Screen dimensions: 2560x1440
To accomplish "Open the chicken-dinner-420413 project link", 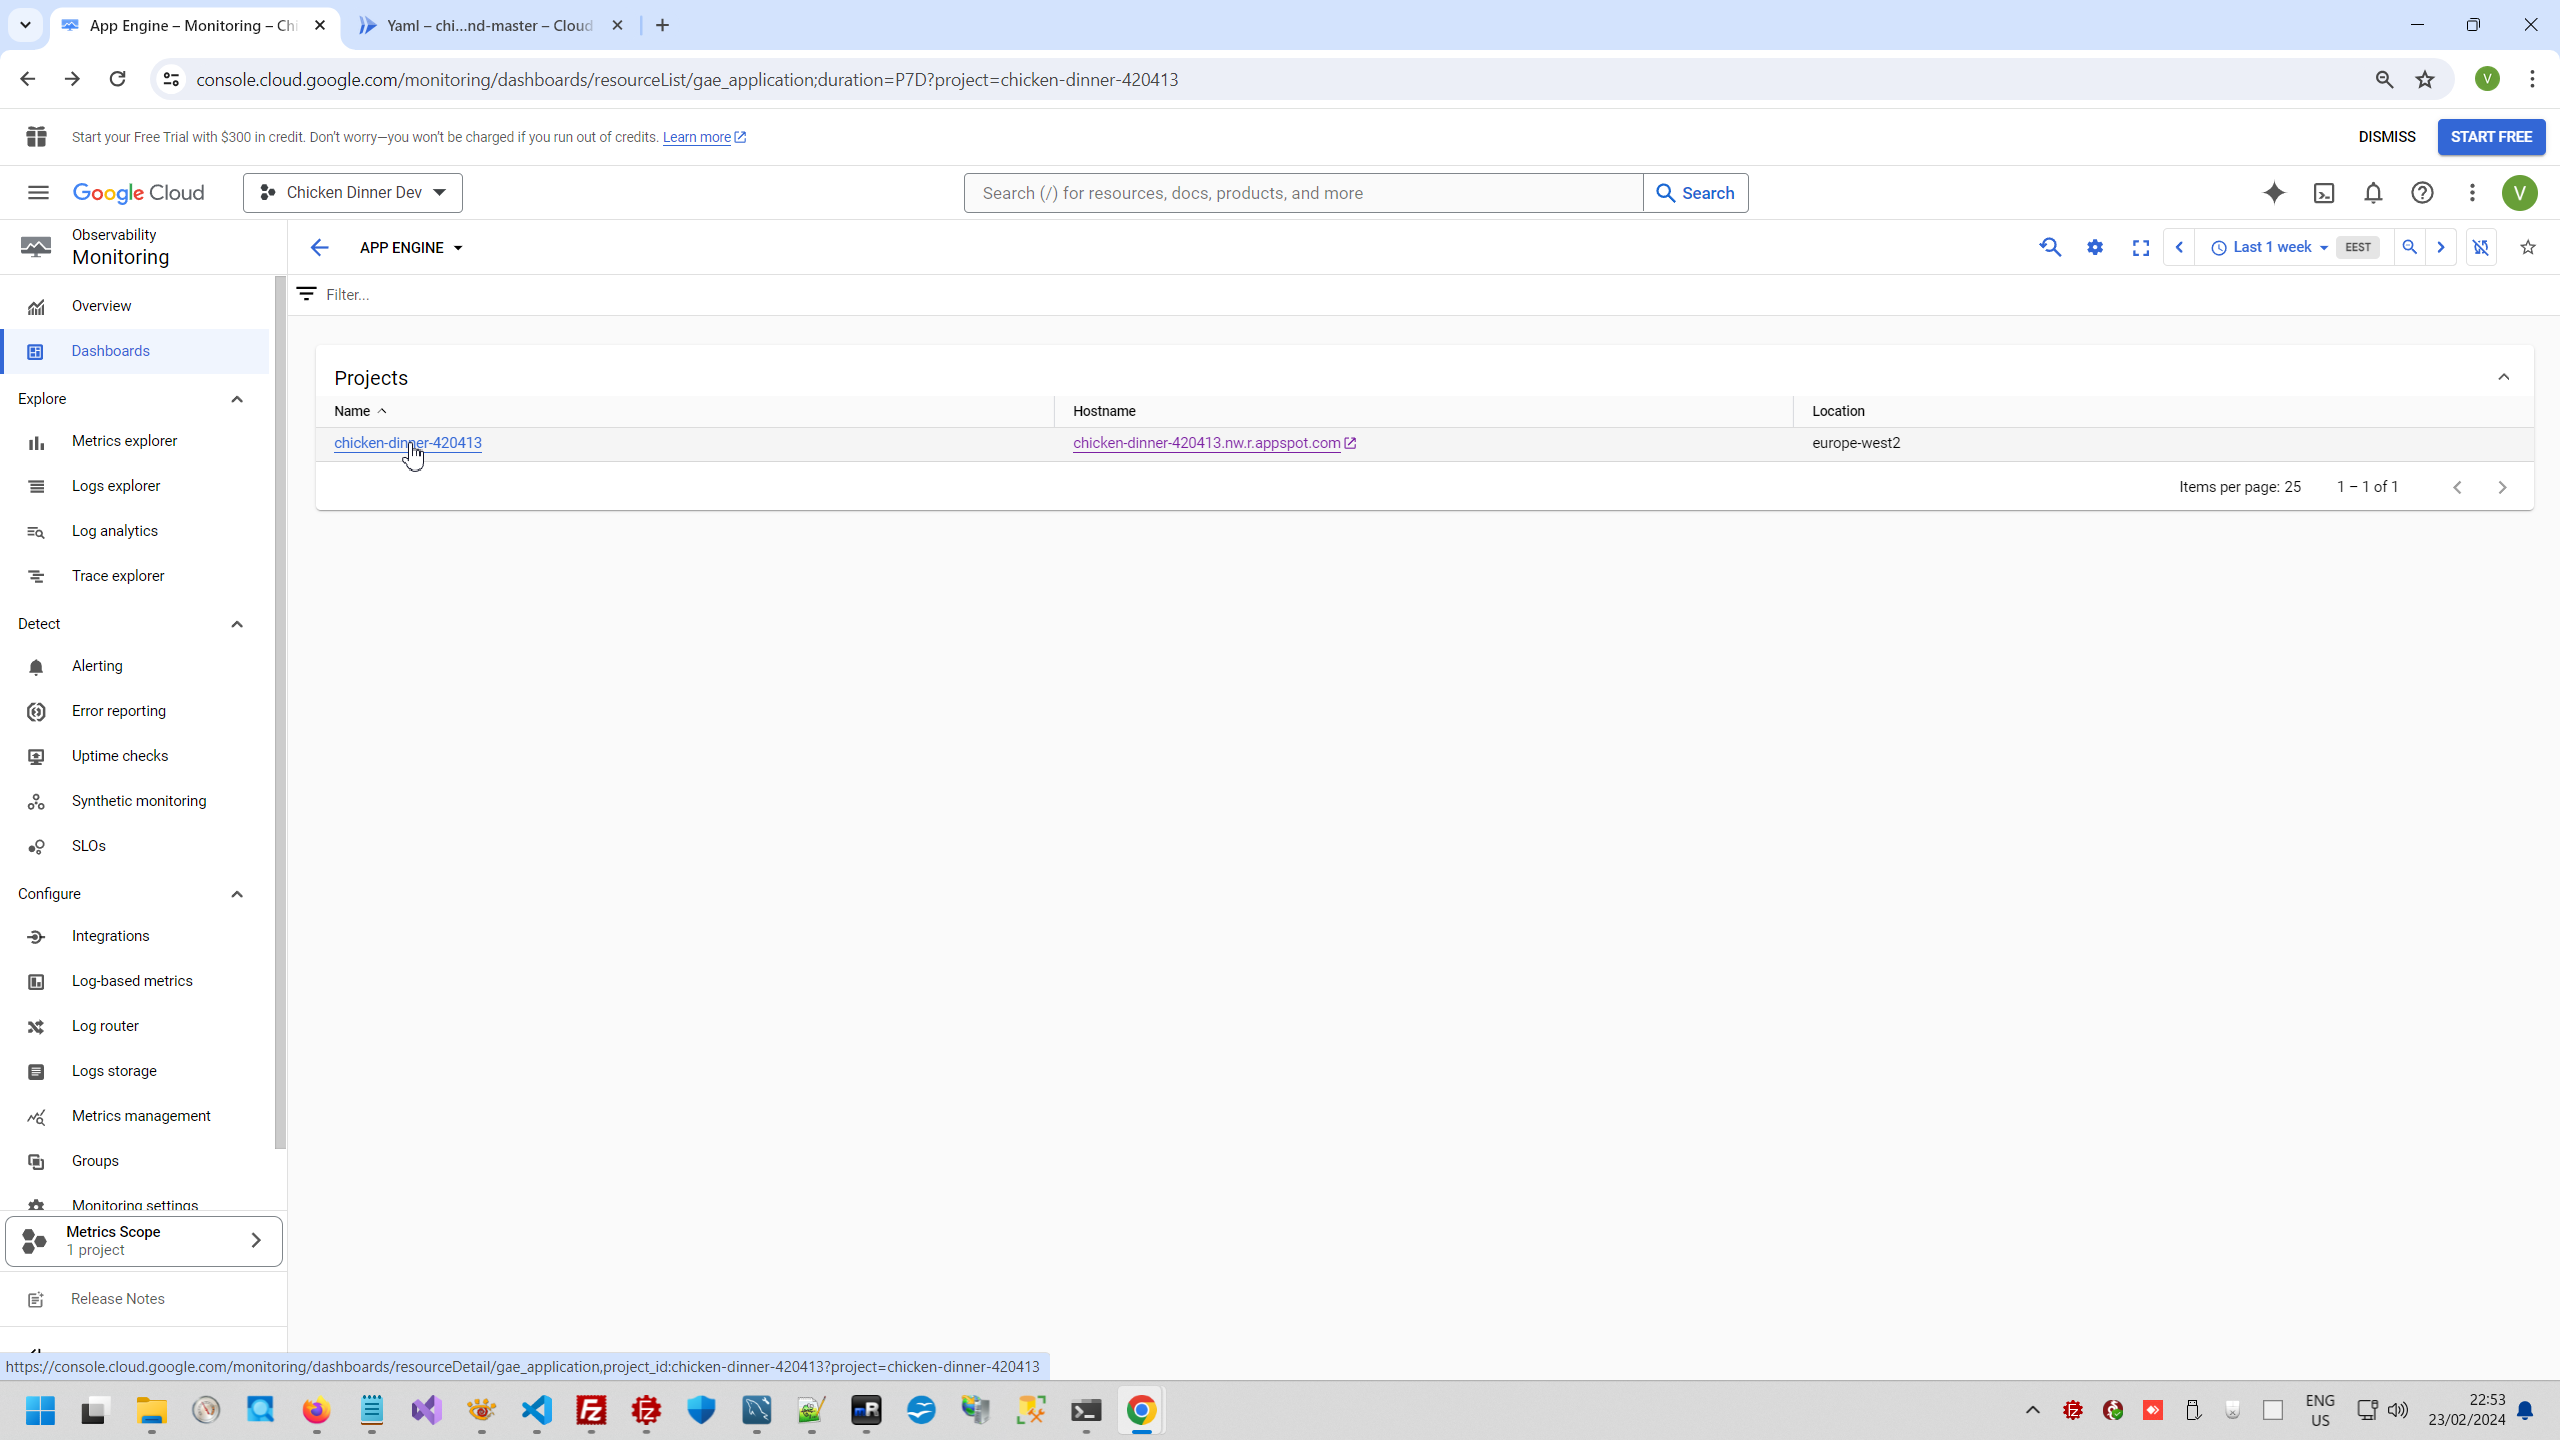I will point(407,443).
